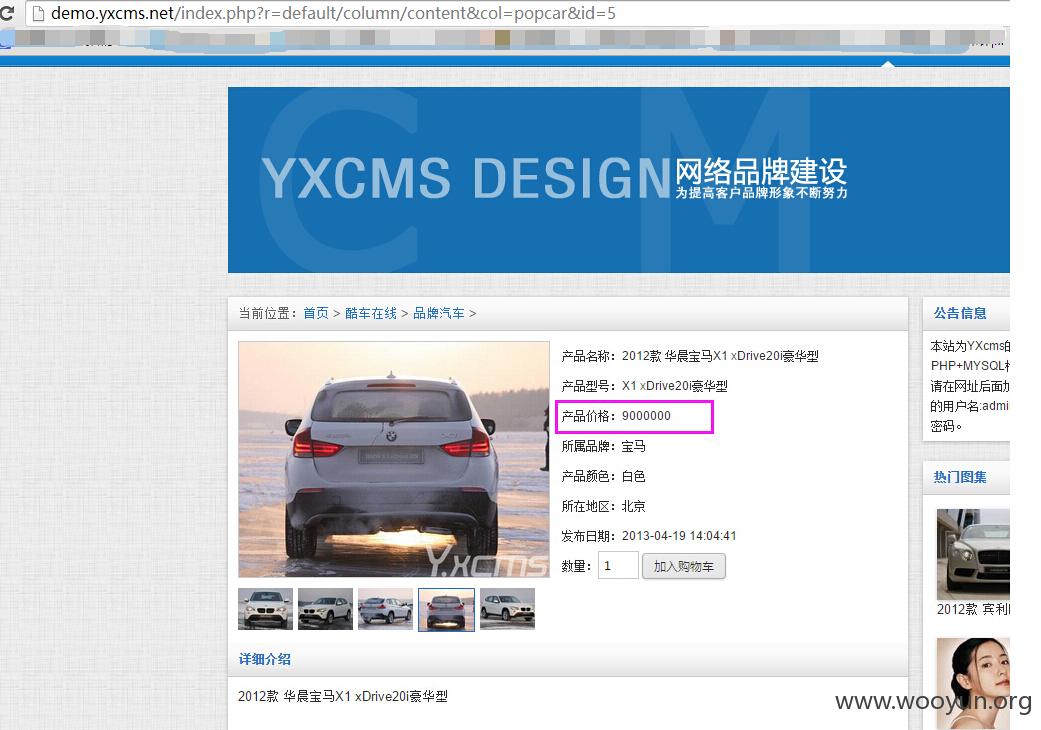Select the fourth highlighted rear-view thumbnail
The width and height of the screenshot is (1041, 730).
pos(446,609)
